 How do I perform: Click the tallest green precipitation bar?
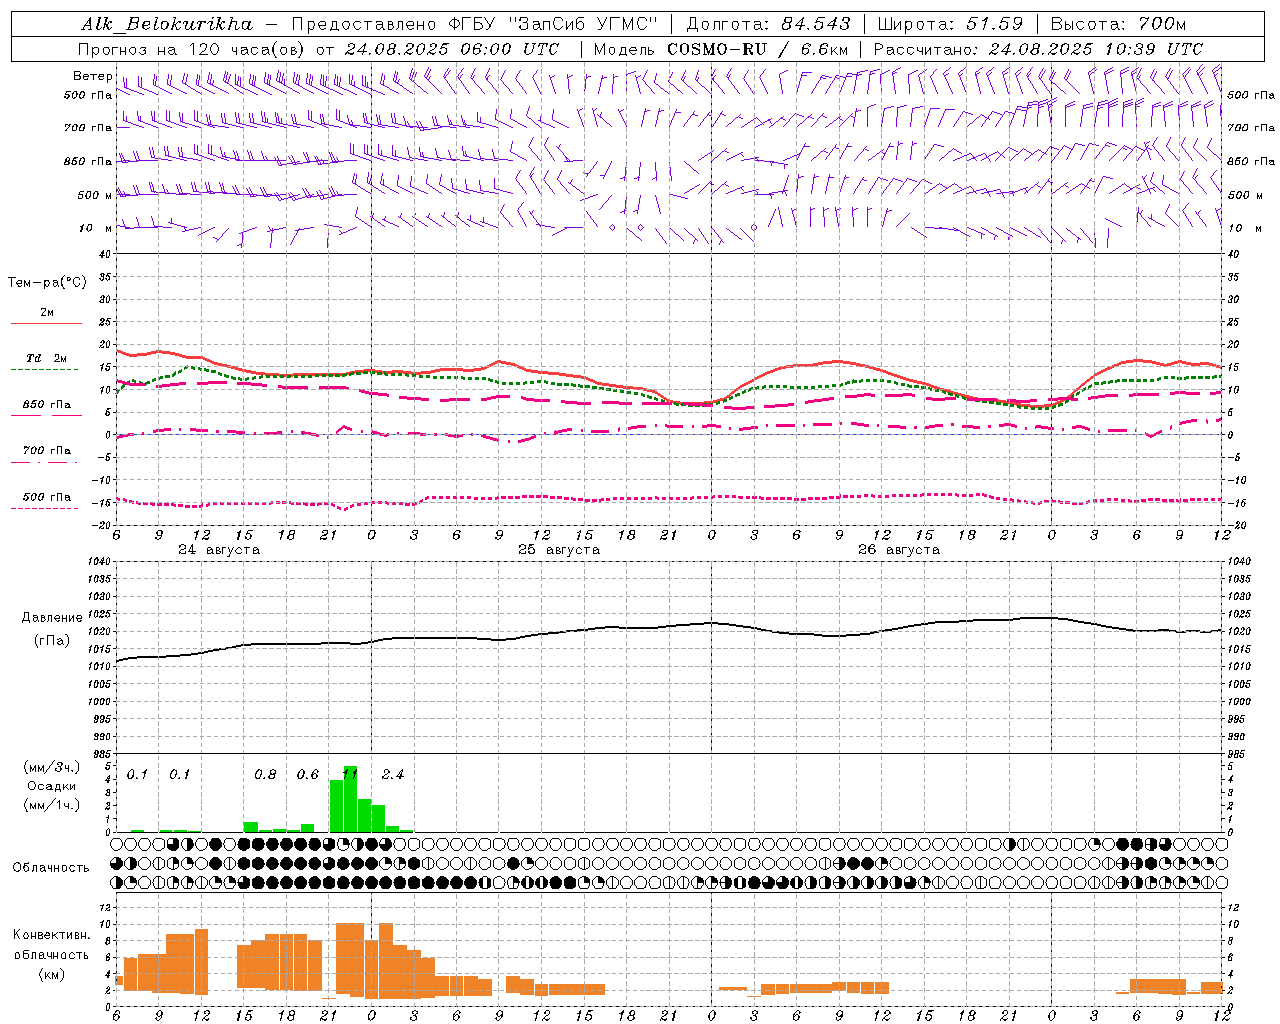coord(351,799)
